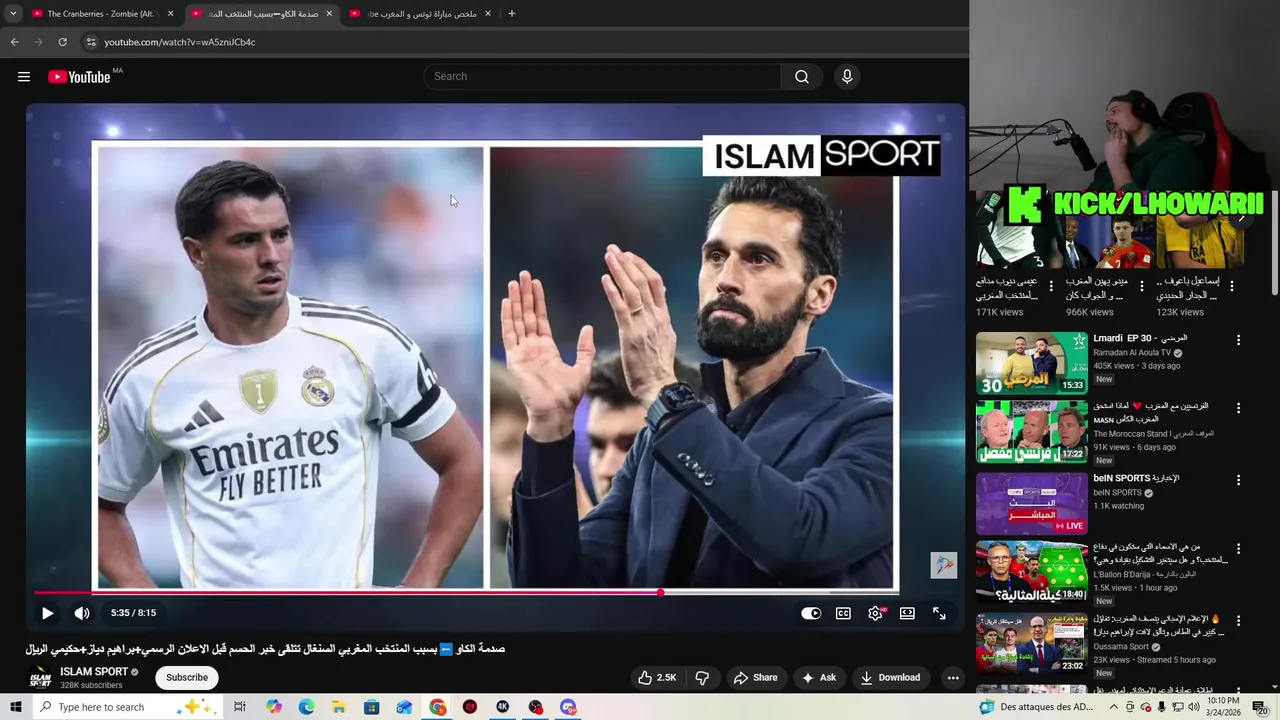Image resolution: width=1280 pixels, height=720 pixels.
Task: Toggle closed captions (CC) on video
Action: pos(843,613)
